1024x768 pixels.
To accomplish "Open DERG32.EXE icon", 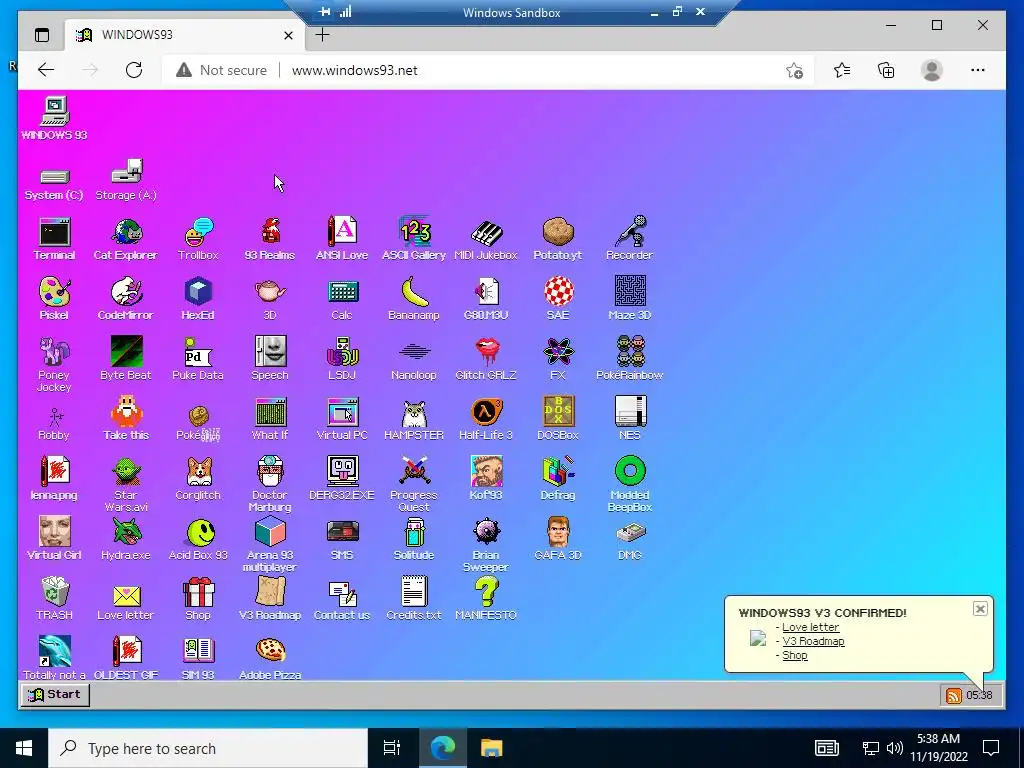I will click(342, 479).
